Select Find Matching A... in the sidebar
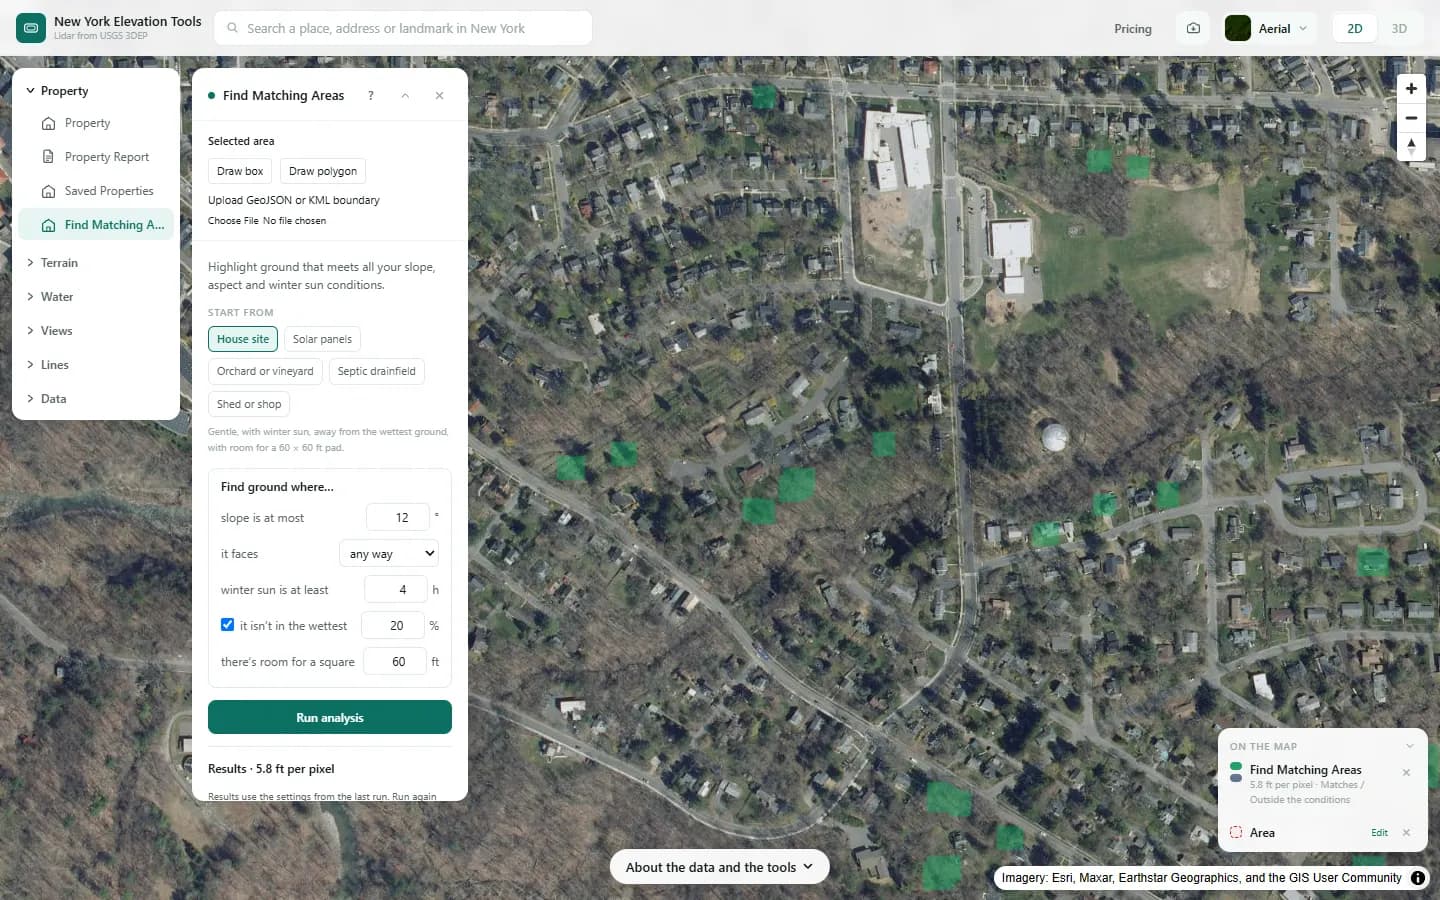This screenshot has width=1440, height=900. coord(97,225)
